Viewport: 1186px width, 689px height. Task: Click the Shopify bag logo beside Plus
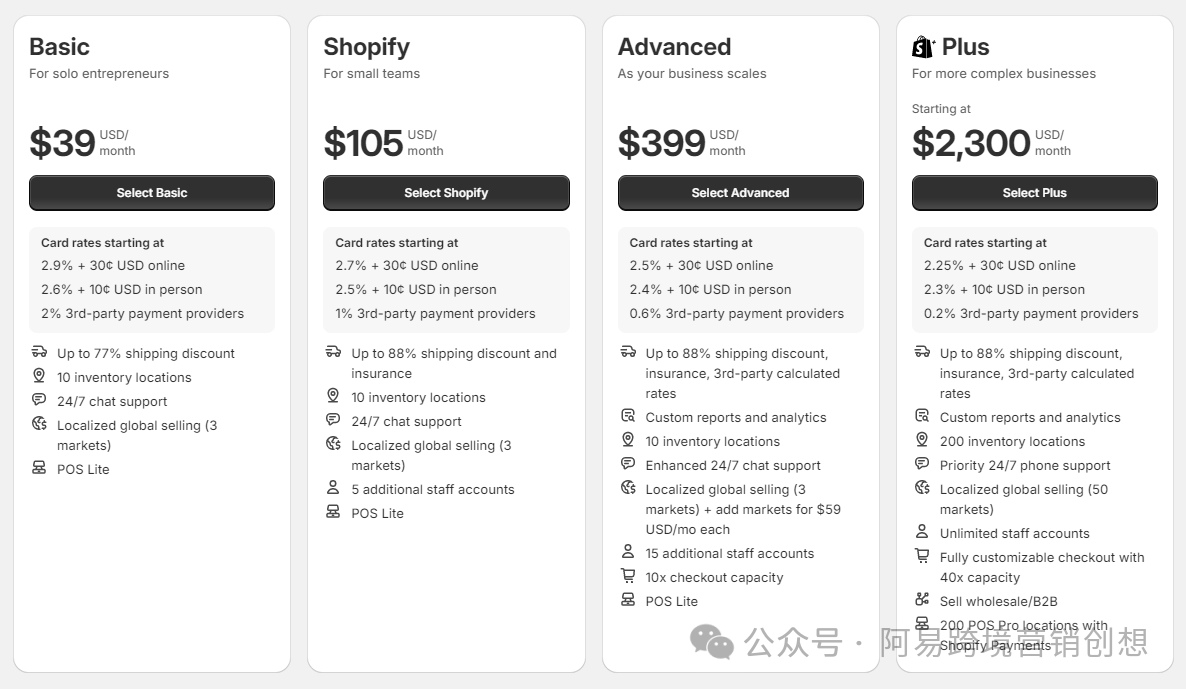tap(923, 47)
